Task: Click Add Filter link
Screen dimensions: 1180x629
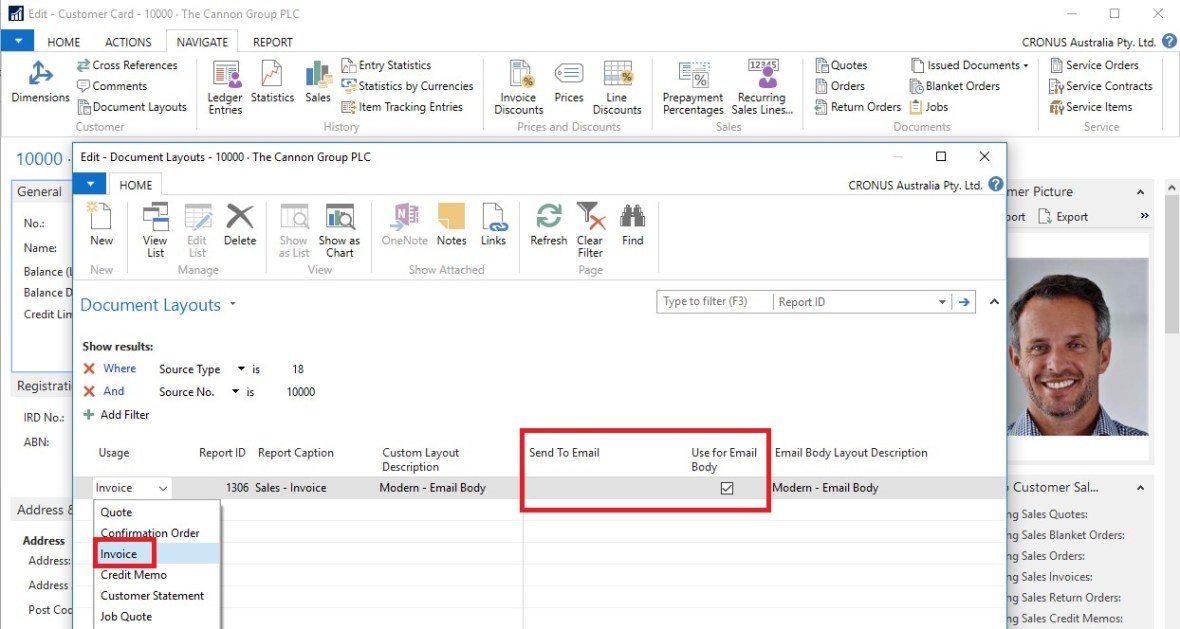Action: (124, 415)
